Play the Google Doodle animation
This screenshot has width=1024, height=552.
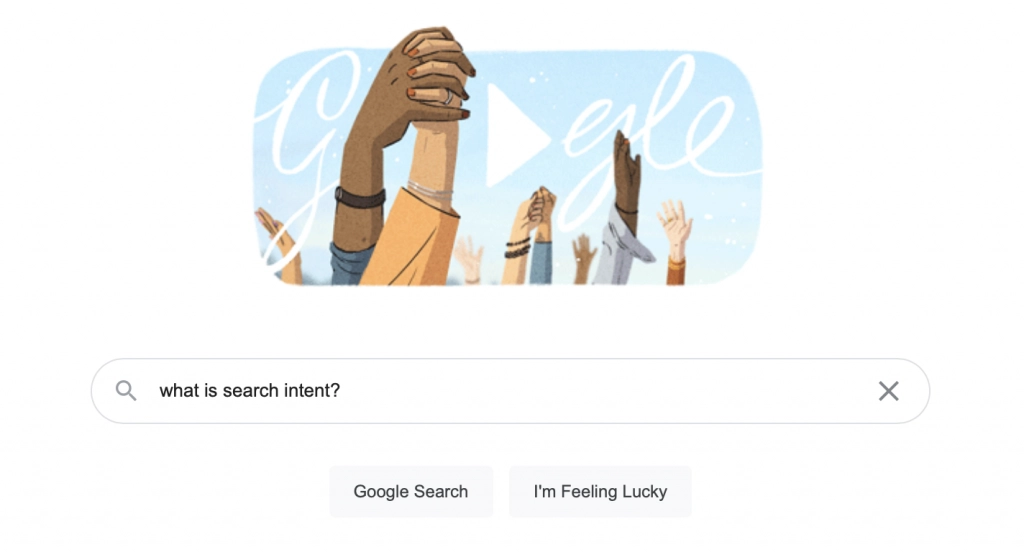pyautogui.click(x=515, y=136)
